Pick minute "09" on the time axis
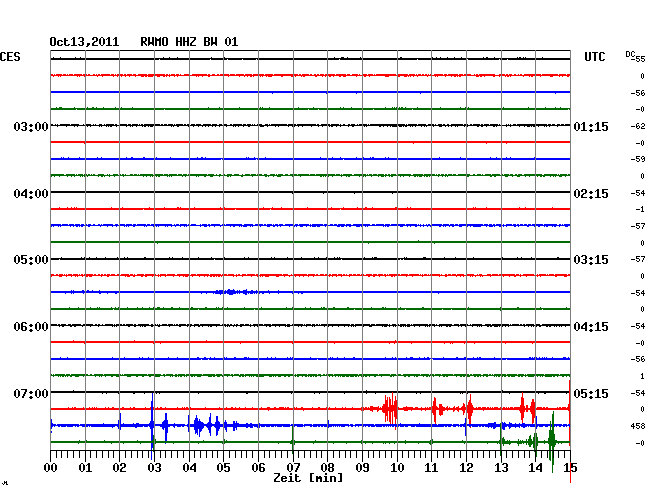Image resolution: width=650 pixels, height=494 pixels. click(362, 468)
